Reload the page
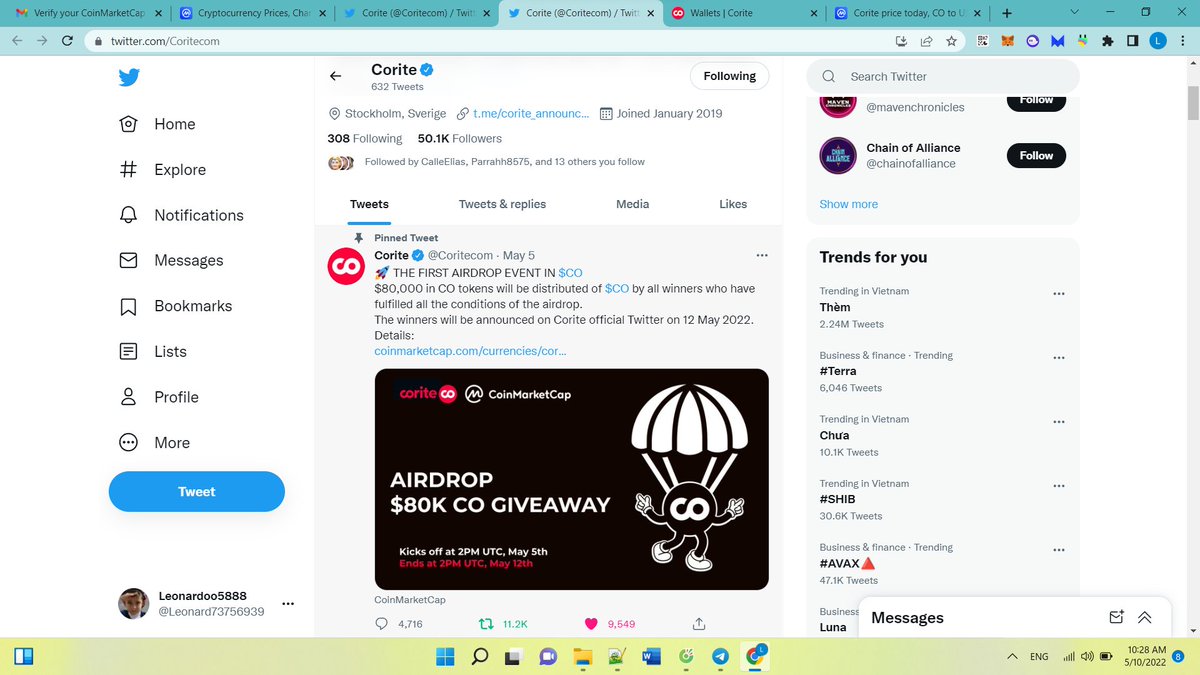Screen dimensions: 1200x675 (x=68, y=41)
